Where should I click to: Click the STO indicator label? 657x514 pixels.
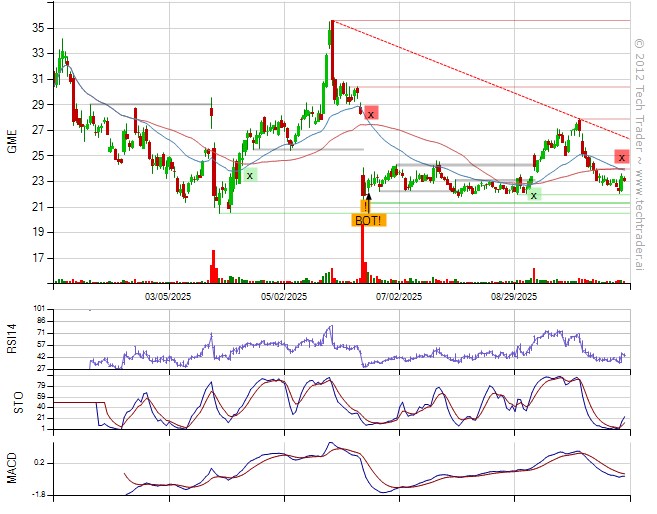point(13,403)
